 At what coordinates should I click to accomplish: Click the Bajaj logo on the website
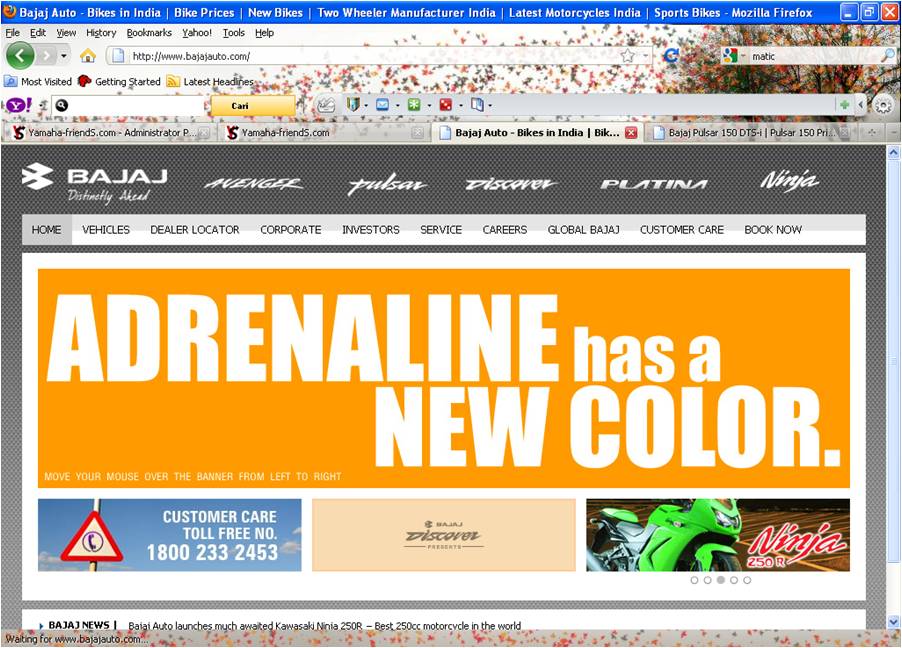[95, 182]
